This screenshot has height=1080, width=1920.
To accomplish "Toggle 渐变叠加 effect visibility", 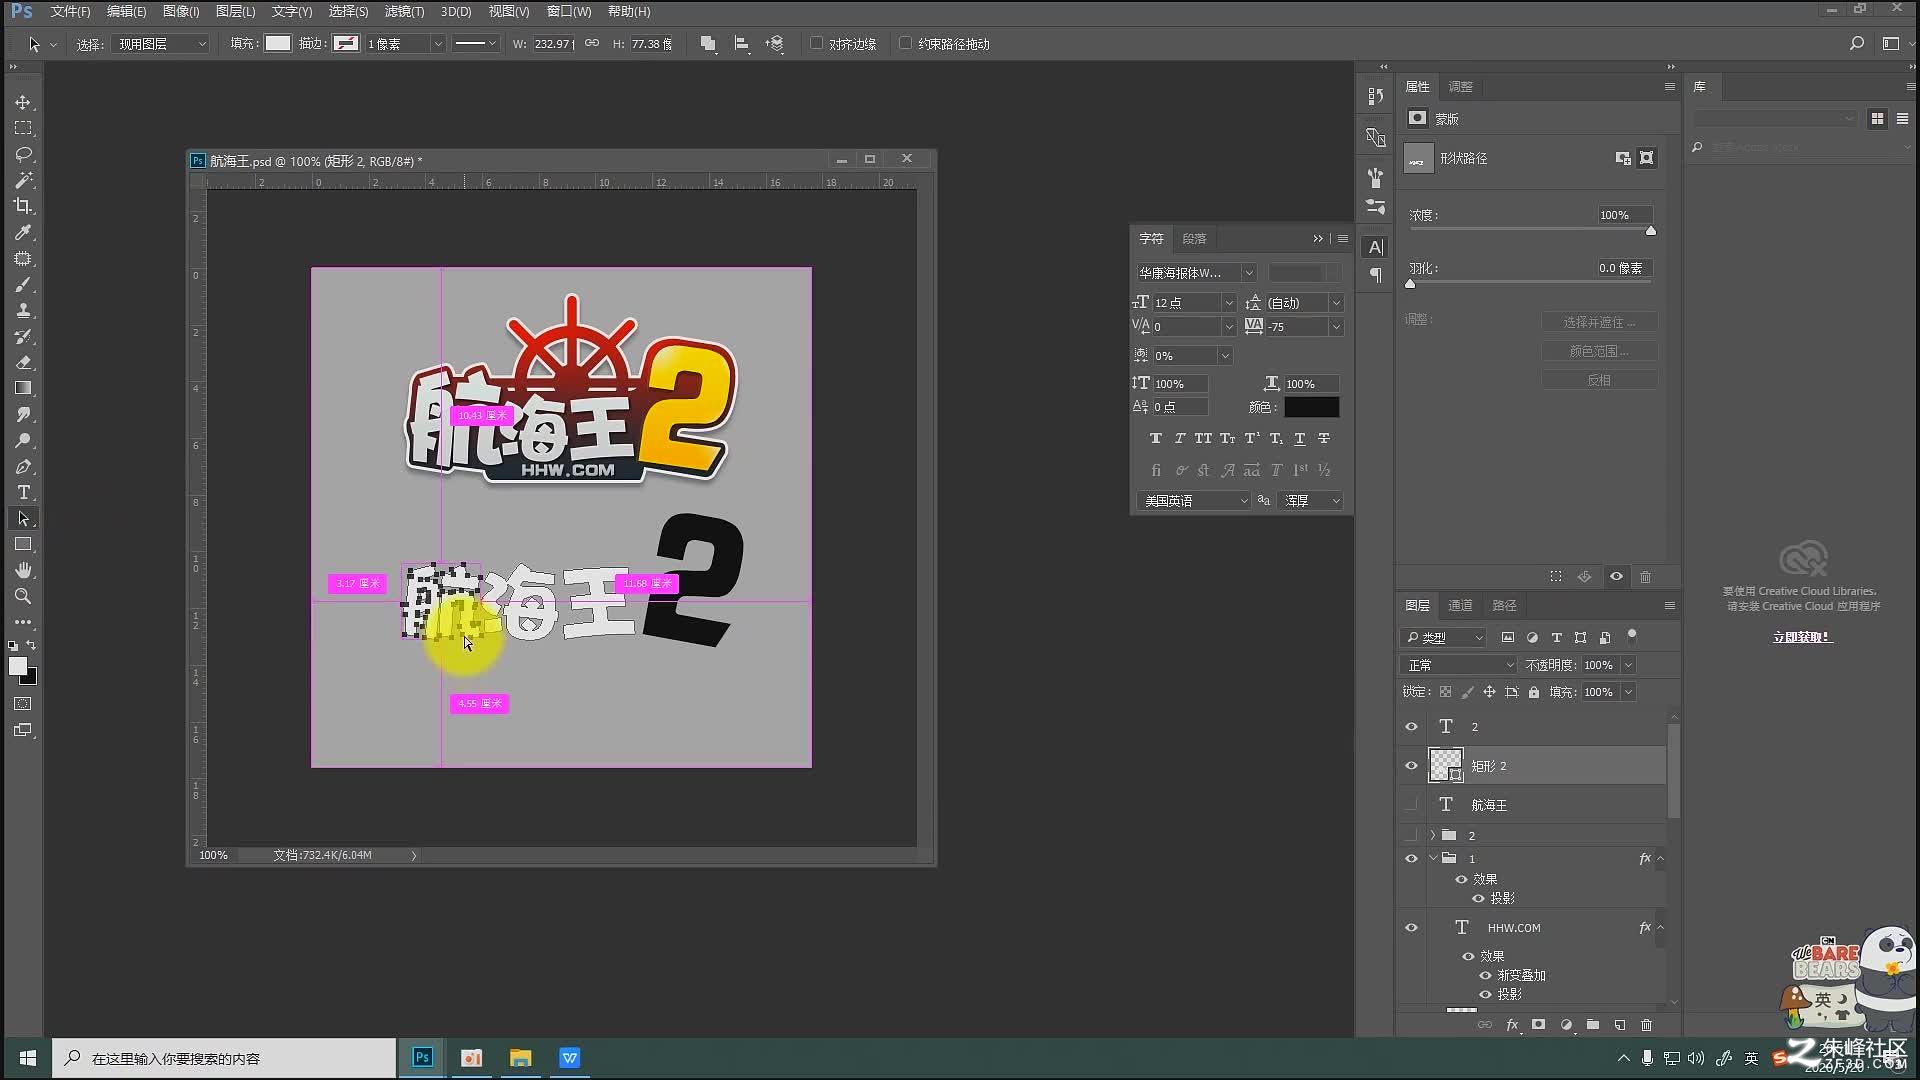I will pyautogui.click(x=1485, y=976).
